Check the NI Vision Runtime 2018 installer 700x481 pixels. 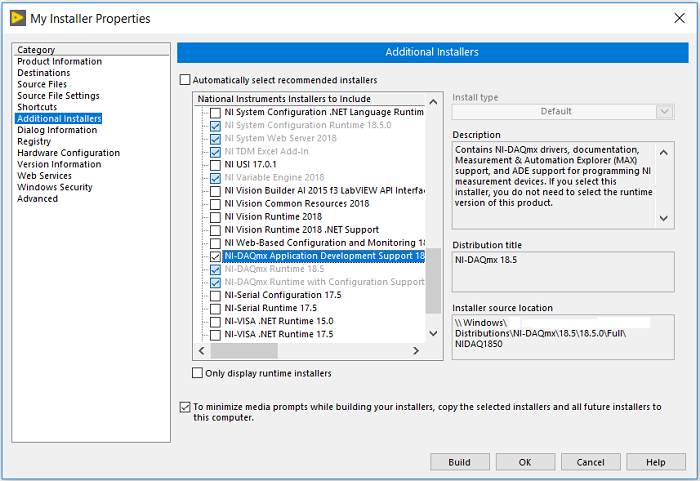tap(215, 216)
